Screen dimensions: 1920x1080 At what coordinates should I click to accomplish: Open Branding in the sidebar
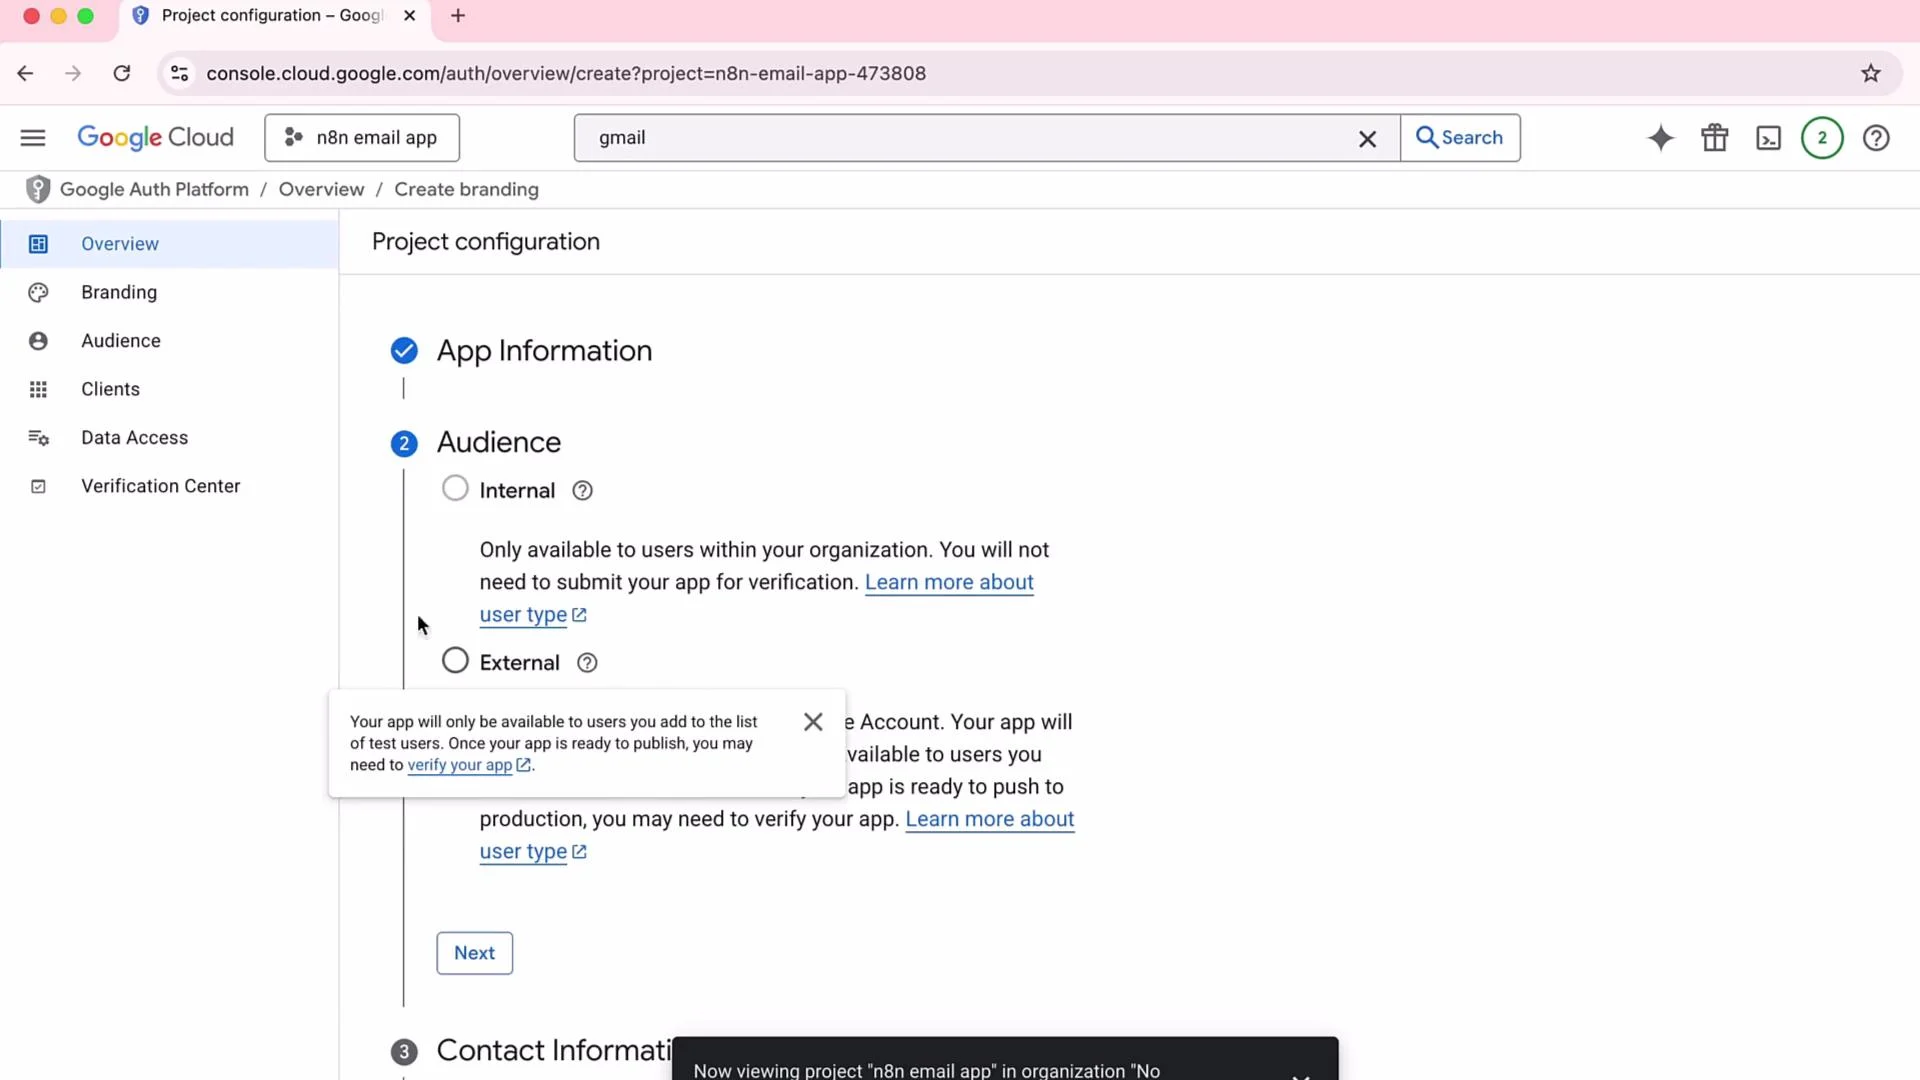coord(170,292)
